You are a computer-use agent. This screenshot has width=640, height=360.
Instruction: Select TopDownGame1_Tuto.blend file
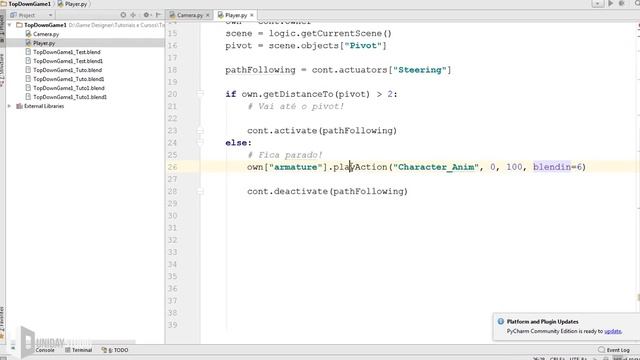coord(67,70)
